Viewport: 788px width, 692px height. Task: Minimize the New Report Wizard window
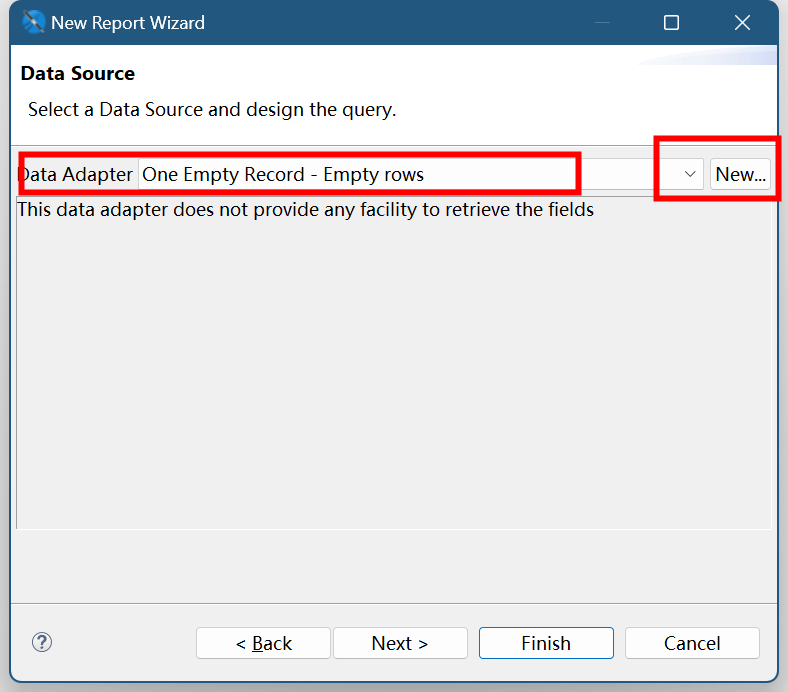(601, 22)
